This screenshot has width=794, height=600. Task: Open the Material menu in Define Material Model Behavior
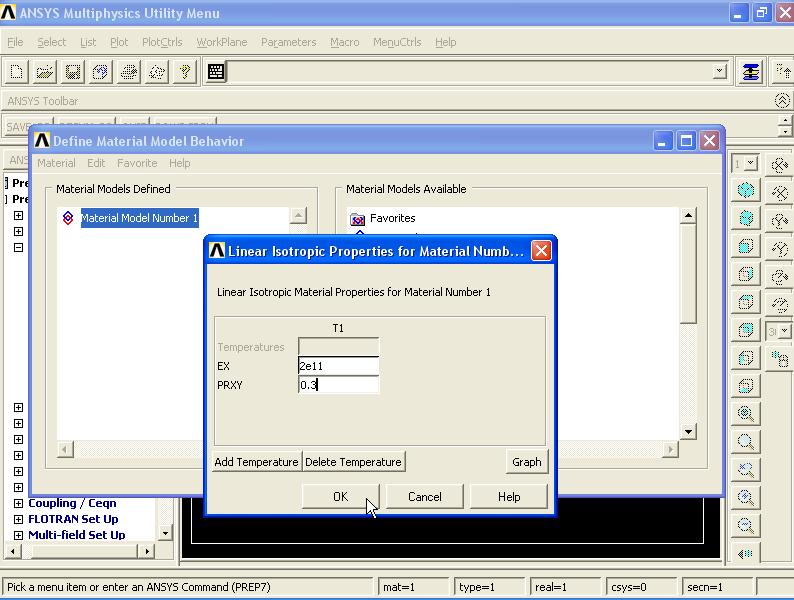56,163
